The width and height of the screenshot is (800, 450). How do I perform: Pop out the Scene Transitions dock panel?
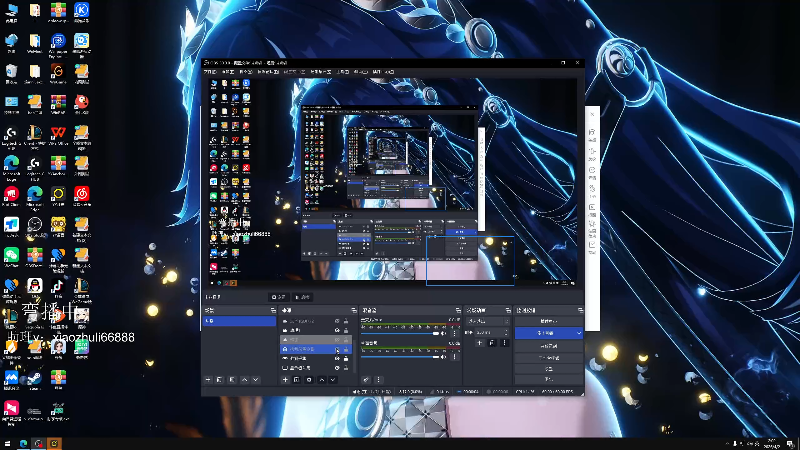click(508, 310)
